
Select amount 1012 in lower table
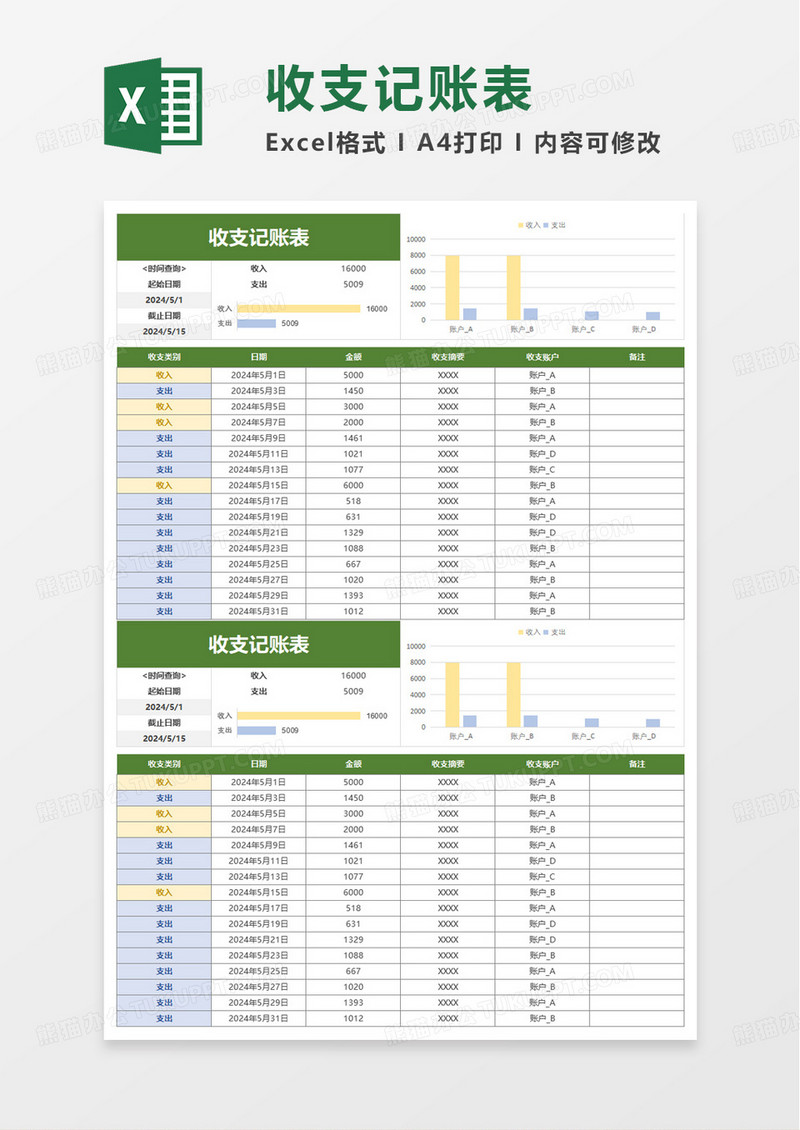tap(353, 1018)
